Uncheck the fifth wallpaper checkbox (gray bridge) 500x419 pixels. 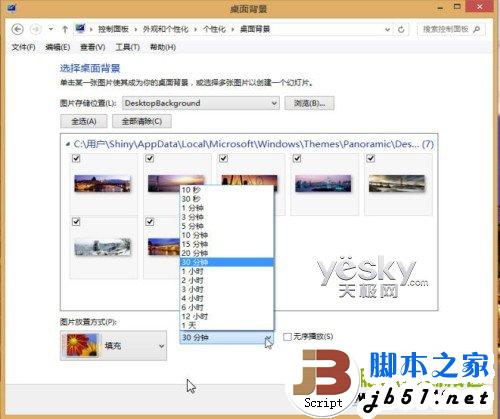tap(371, 158)
